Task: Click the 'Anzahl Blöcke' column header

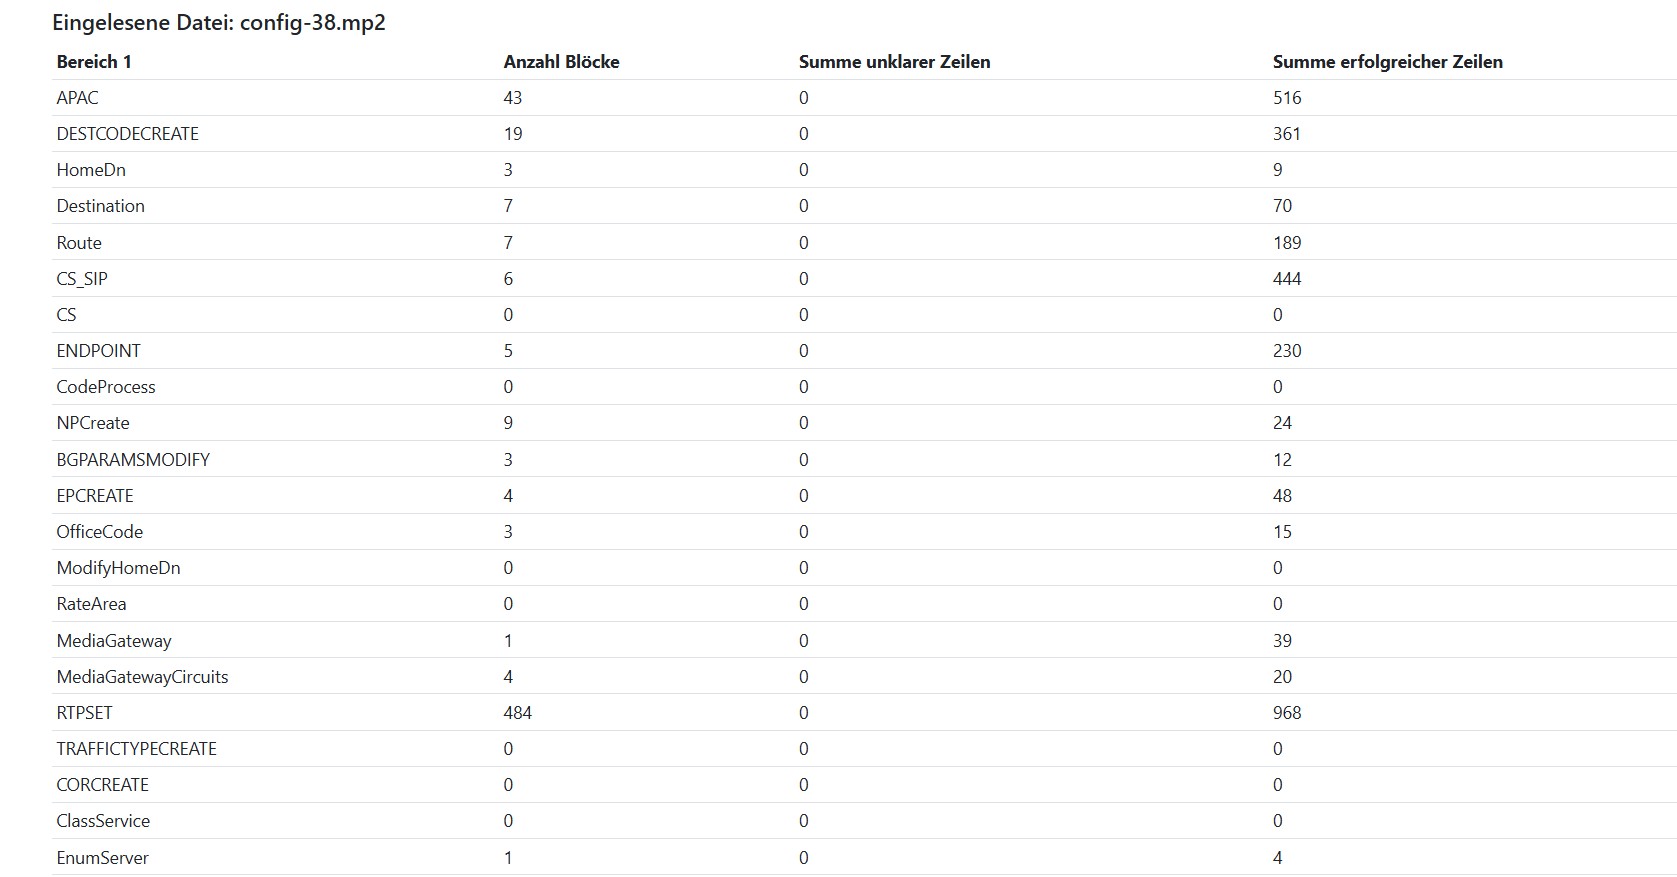Action: [561, 62]
